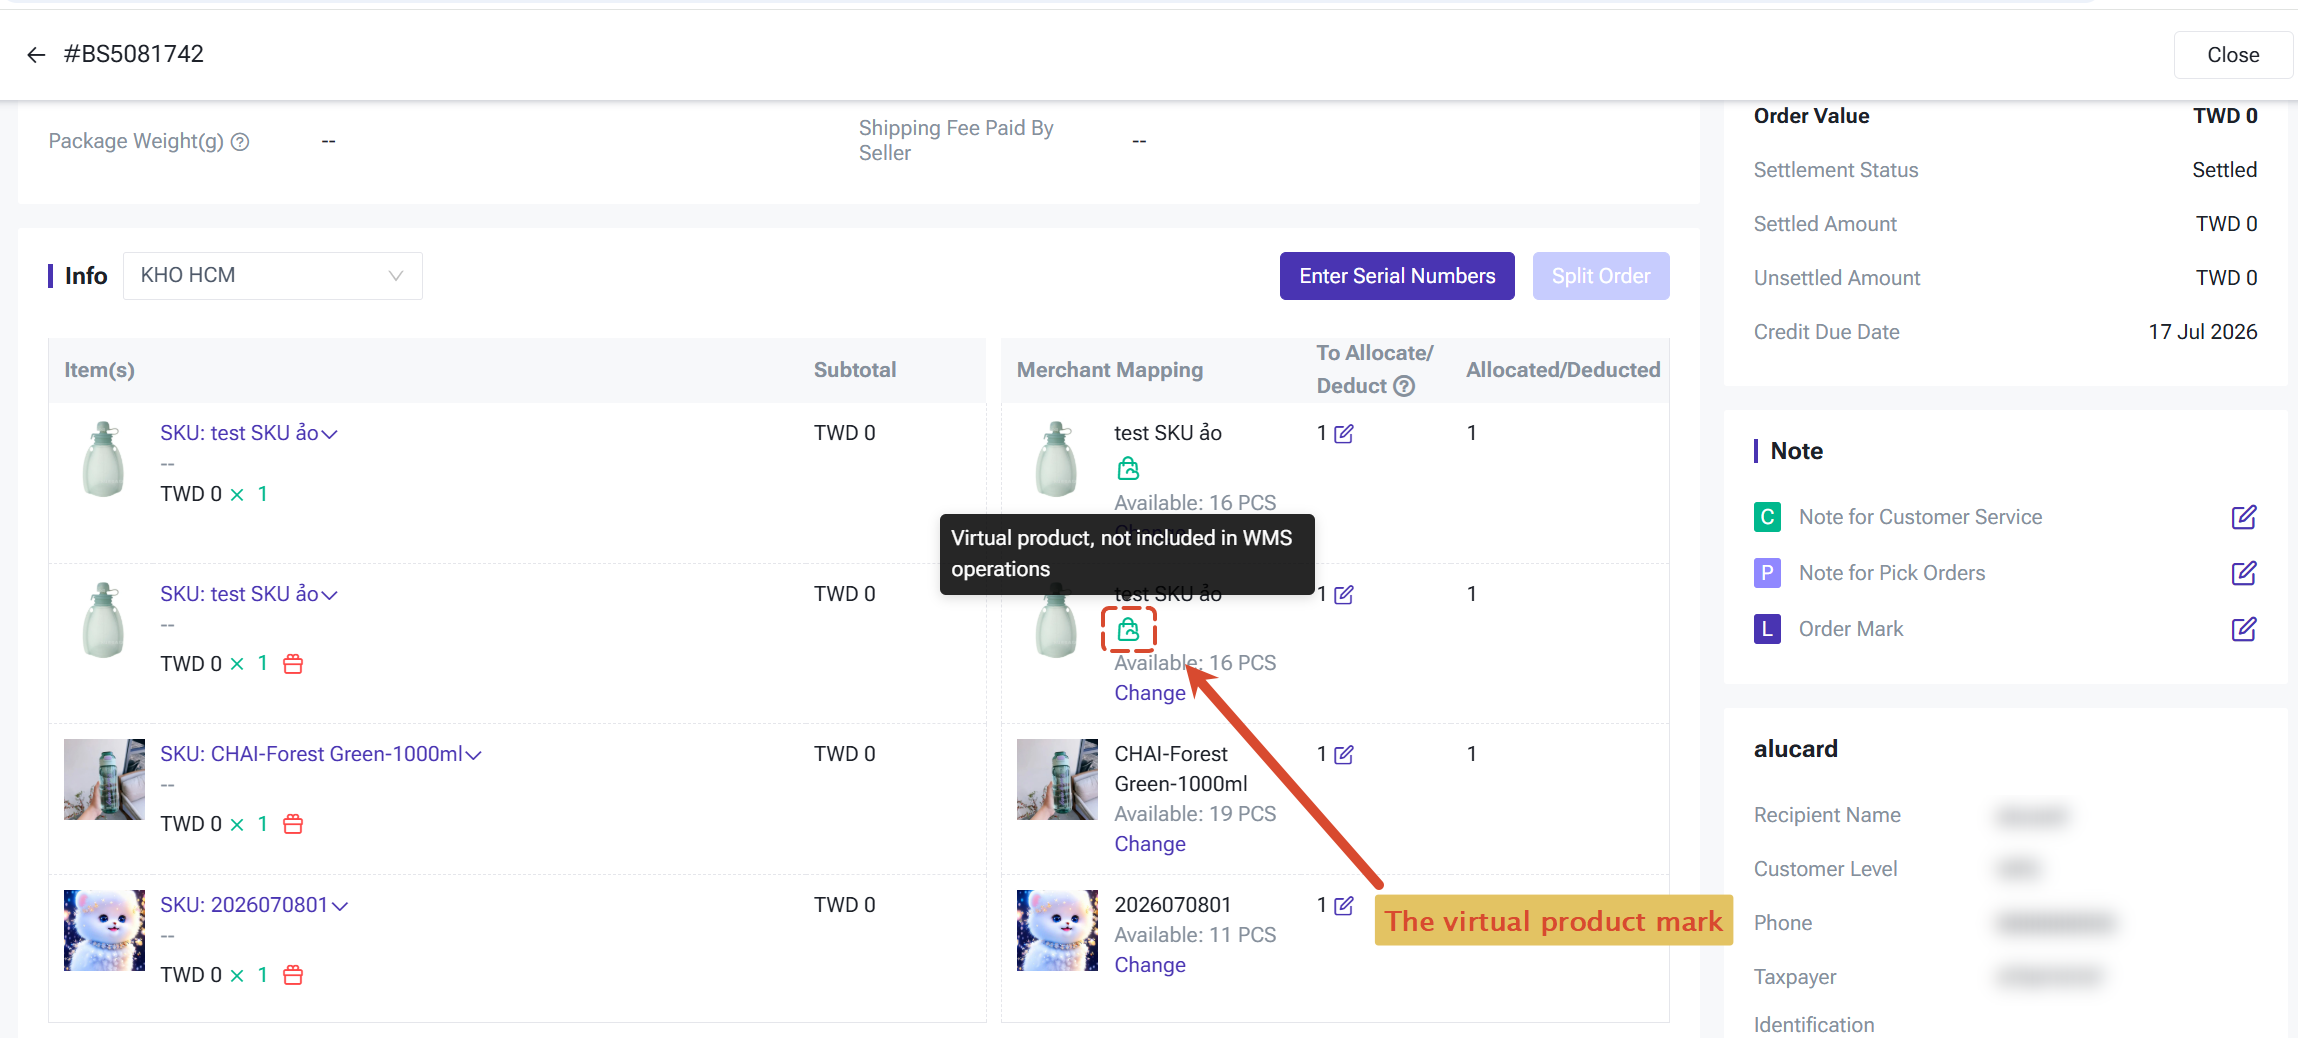Click Available: 11 PCS text
This screenshot has width=2298, height=1038.
(1195, 935)
